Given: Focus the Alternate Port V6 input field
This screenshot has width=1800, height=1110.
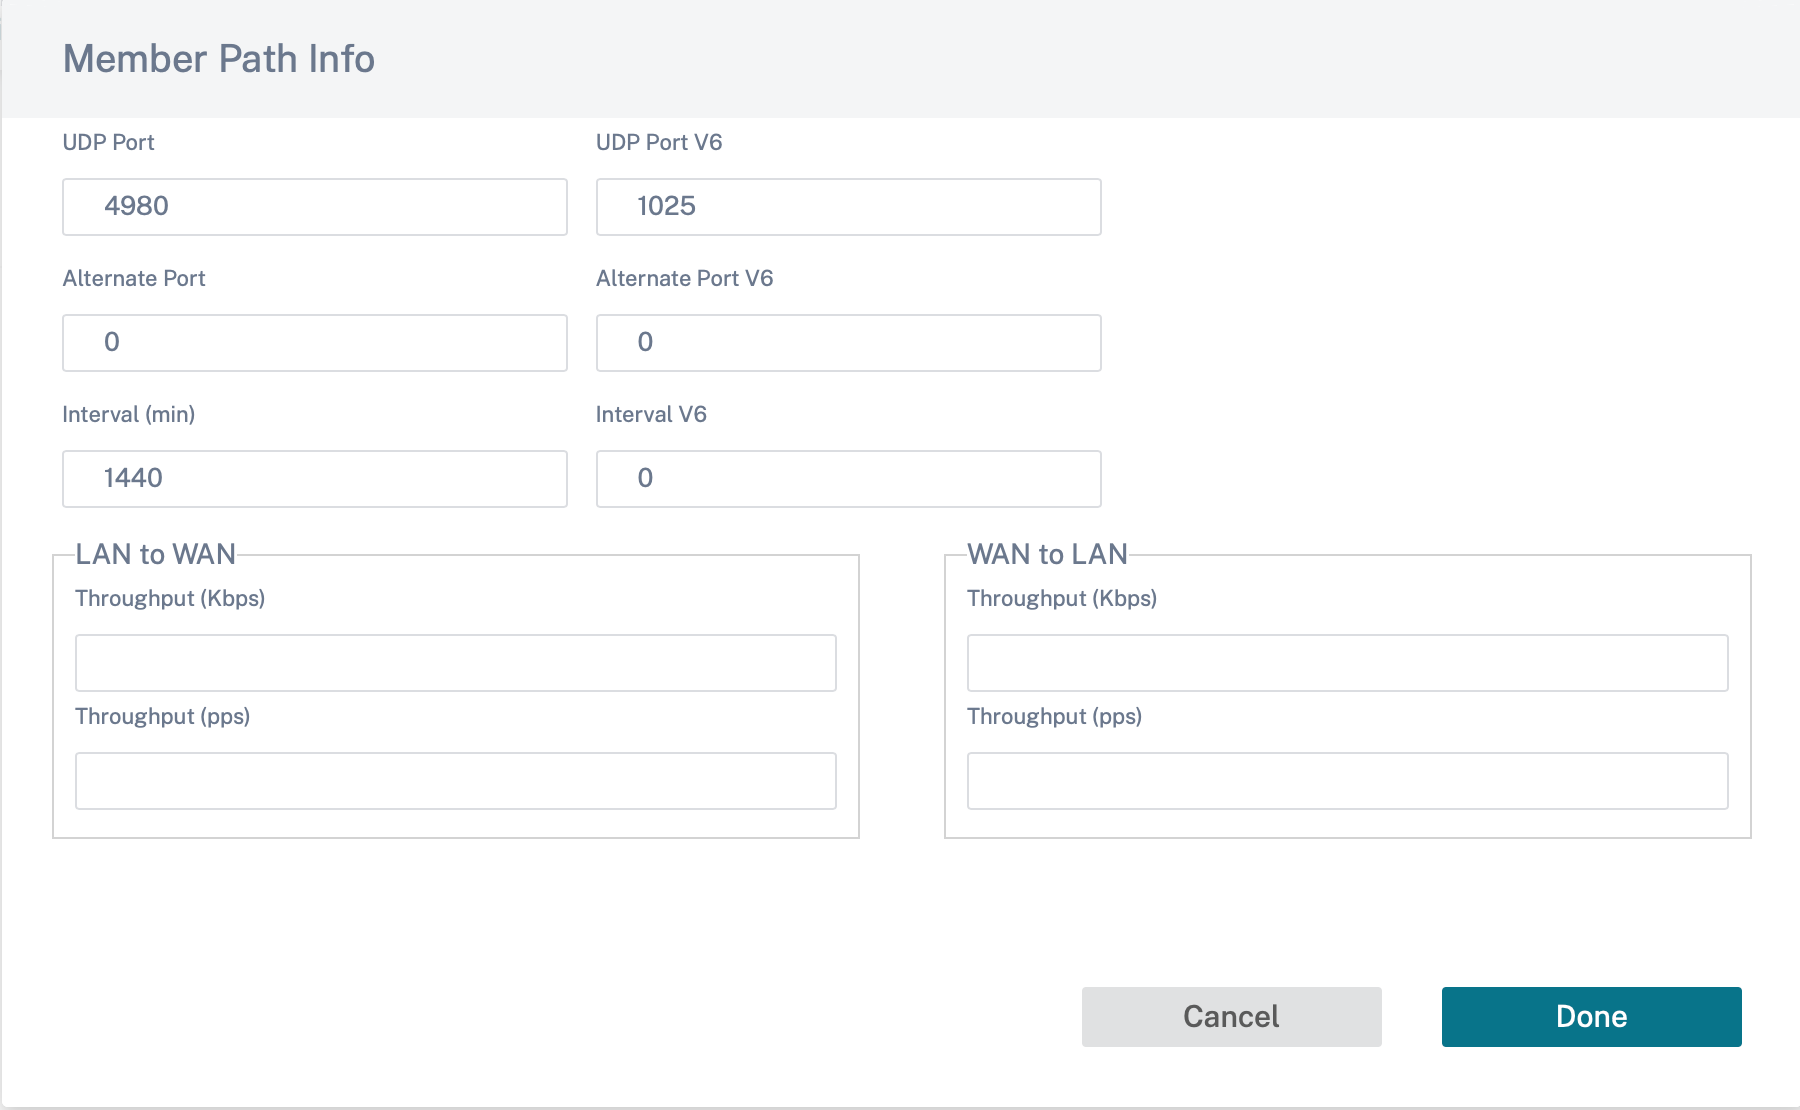Looking at the screenshot, I should (x=849, y=343).
